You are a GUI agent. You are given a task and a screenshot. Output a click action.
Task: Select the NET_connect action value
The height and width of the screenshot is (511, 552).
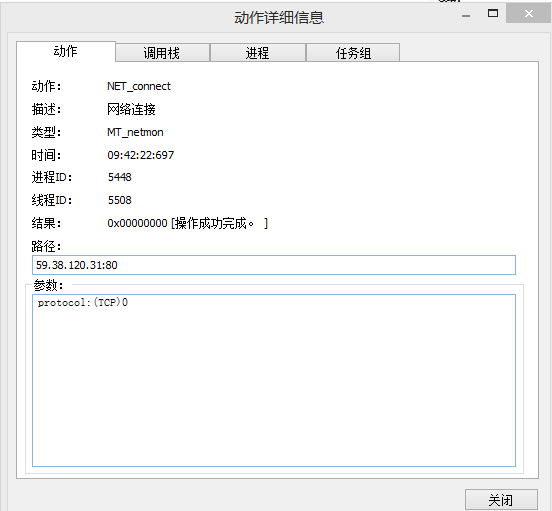pyautogui.click(x=139, y=86)
